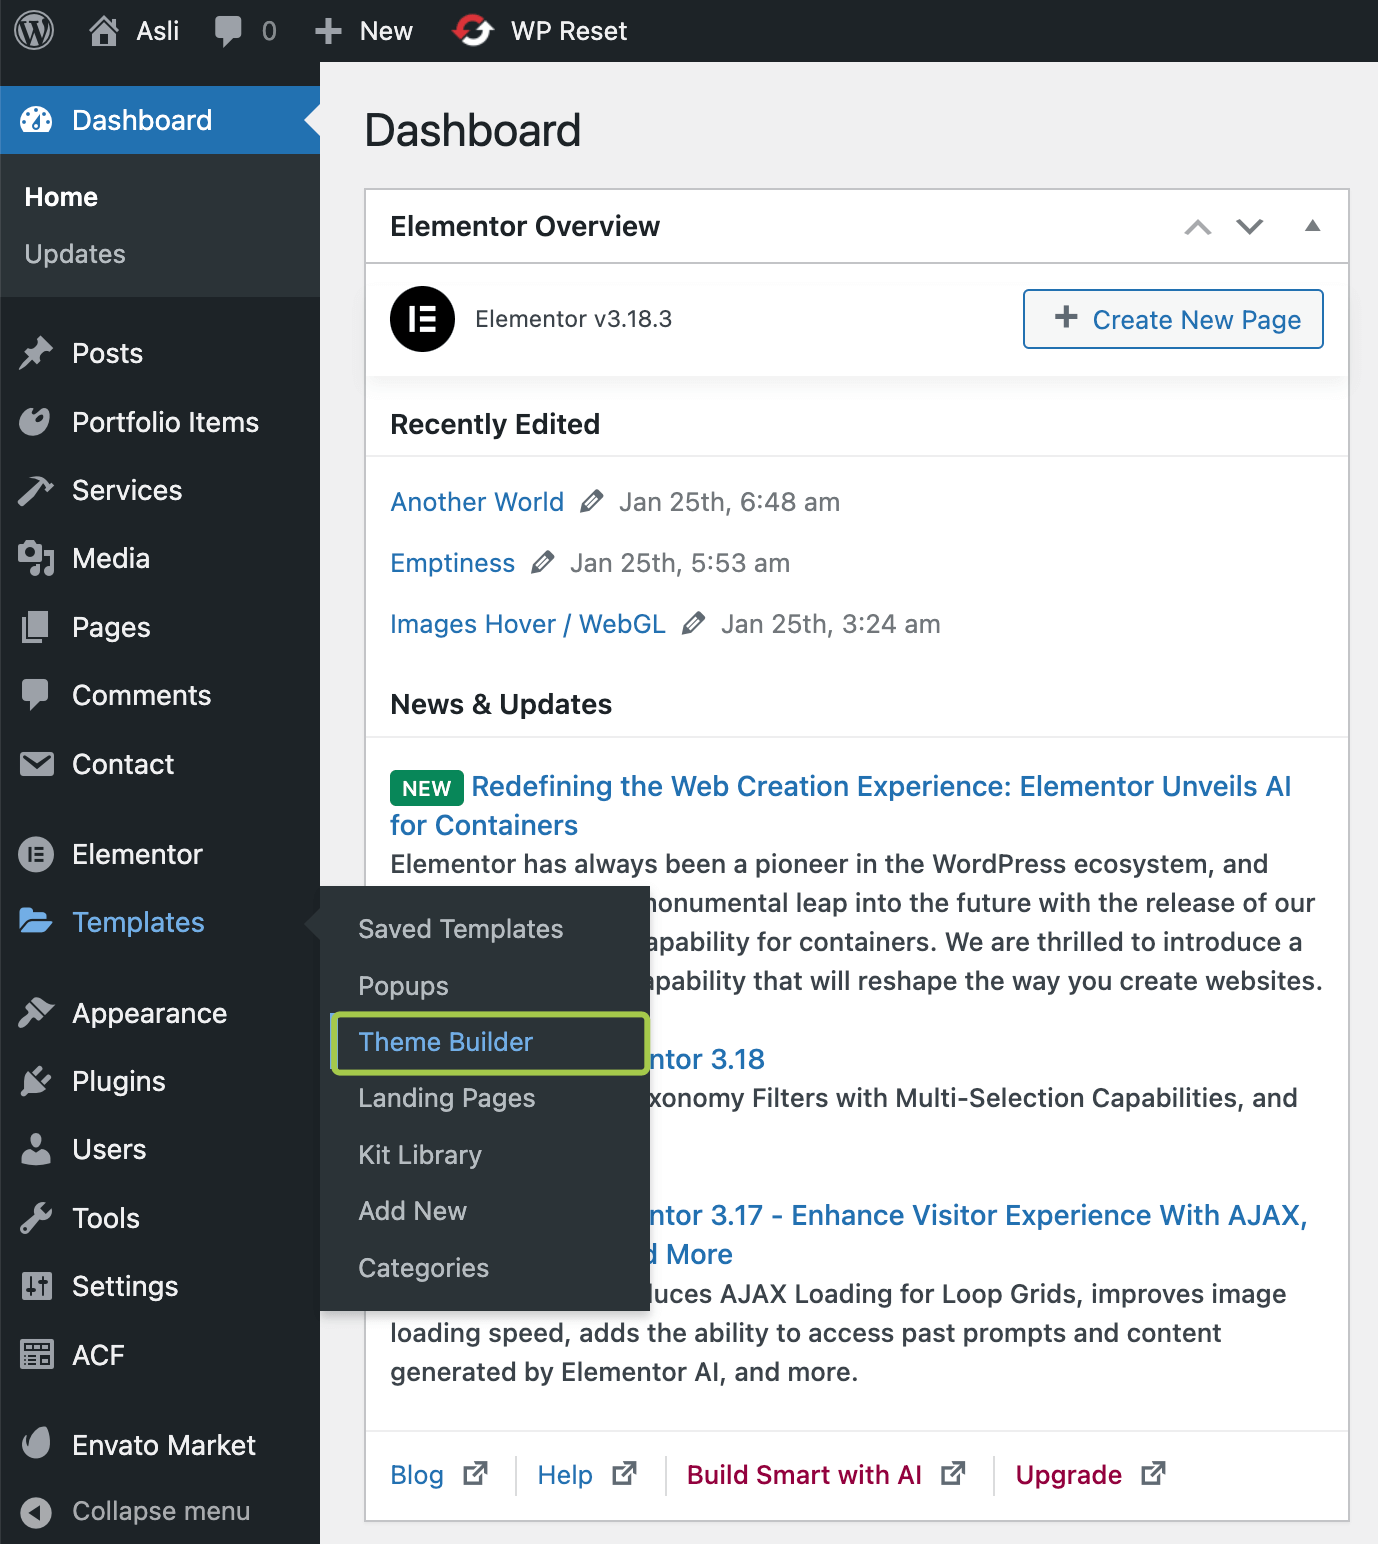Click the New item in the admin bar
Screen dimensions: 1378x1544
[365, 31]
